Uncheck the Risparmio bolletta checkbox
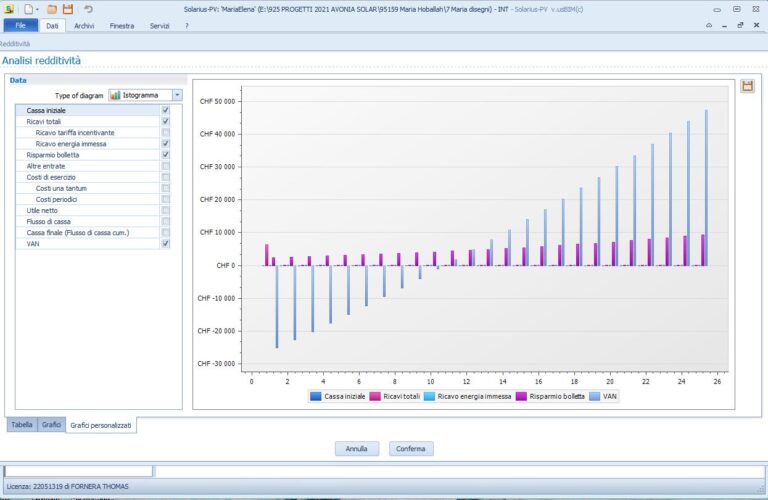768x500 pixels. coord(166,155)
